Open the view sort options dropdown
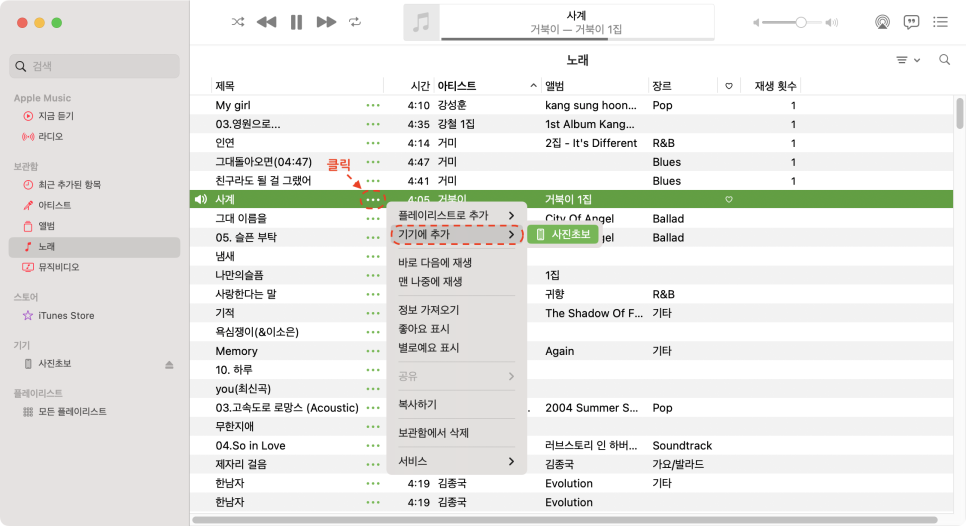966x526 pixels. (907, 60)
